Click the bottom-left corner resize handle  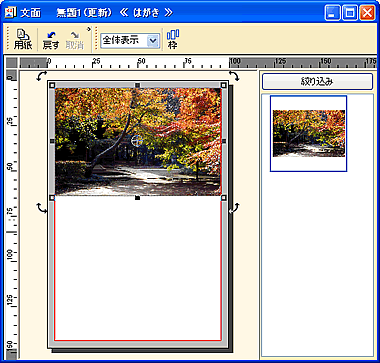52,198
